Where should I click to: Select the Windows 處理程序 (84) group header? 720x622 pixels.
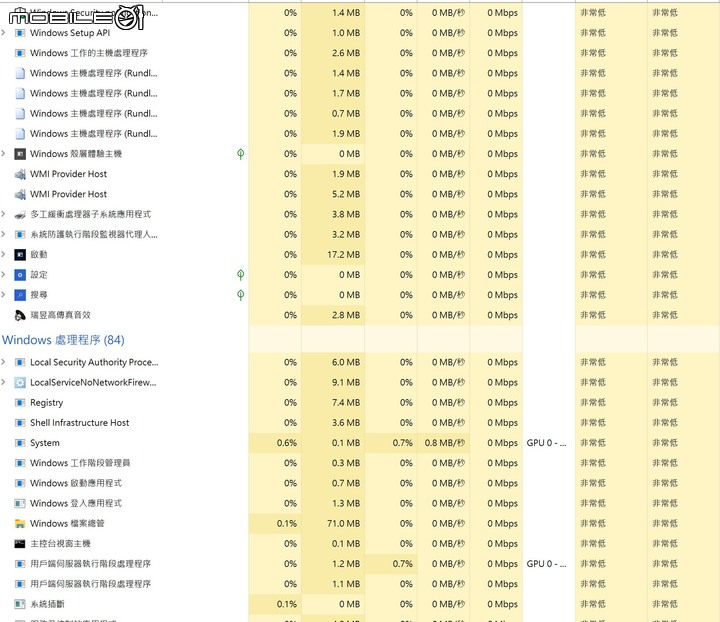point(63,340)
